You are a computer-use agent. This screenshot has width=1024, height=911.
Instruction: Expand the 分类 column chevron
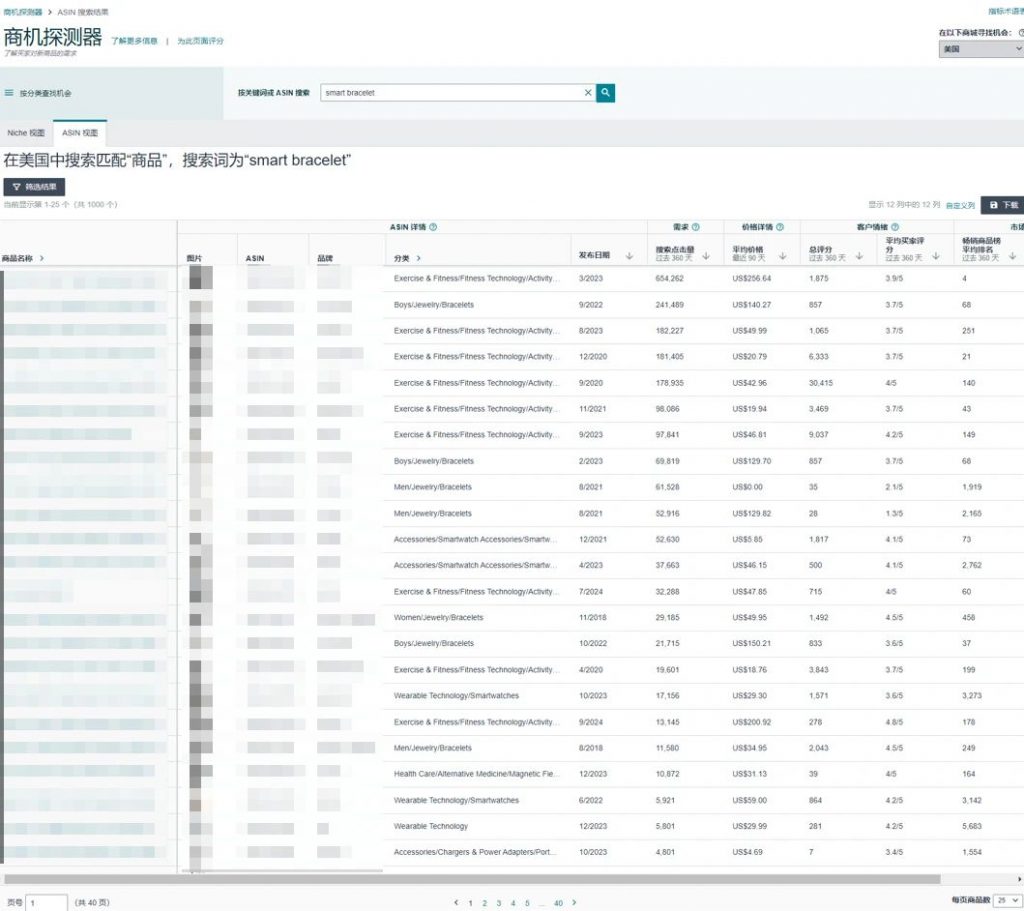coord(419,259)
